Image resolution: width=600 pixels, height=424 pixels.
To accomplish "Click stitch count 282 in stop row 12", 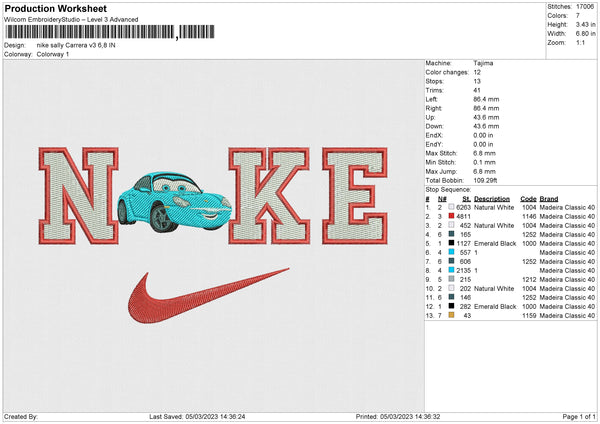I will (x=465, y=307).
